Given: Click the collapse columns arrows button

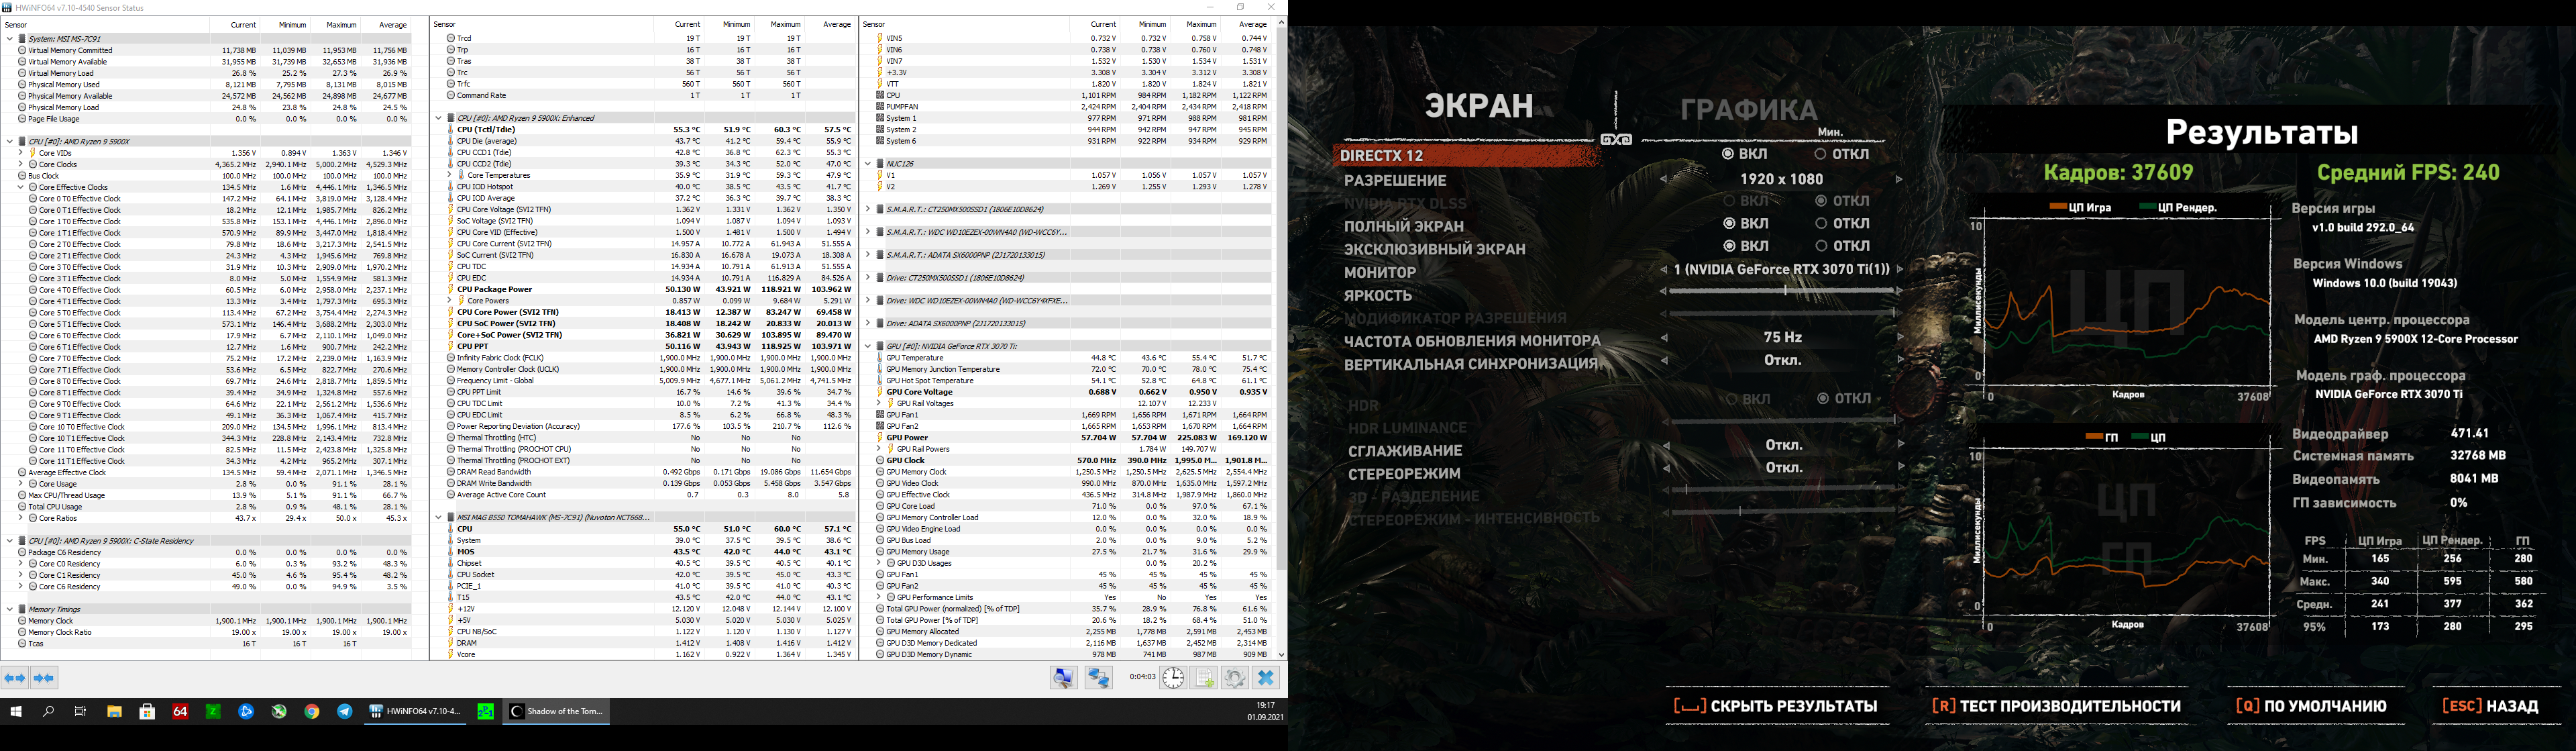Looking at the screenshot, I should point(45,677).
